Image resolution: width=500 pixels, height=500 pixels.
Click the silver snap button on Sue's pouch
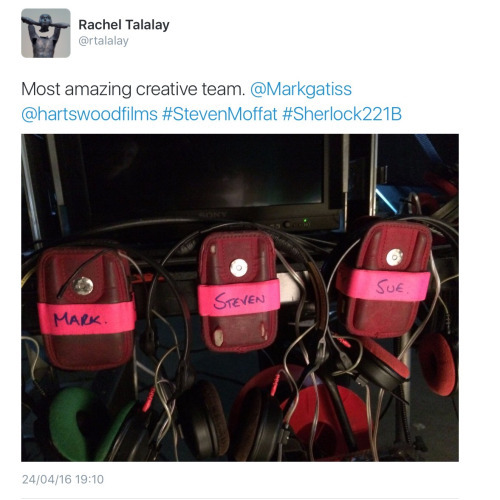395,257
